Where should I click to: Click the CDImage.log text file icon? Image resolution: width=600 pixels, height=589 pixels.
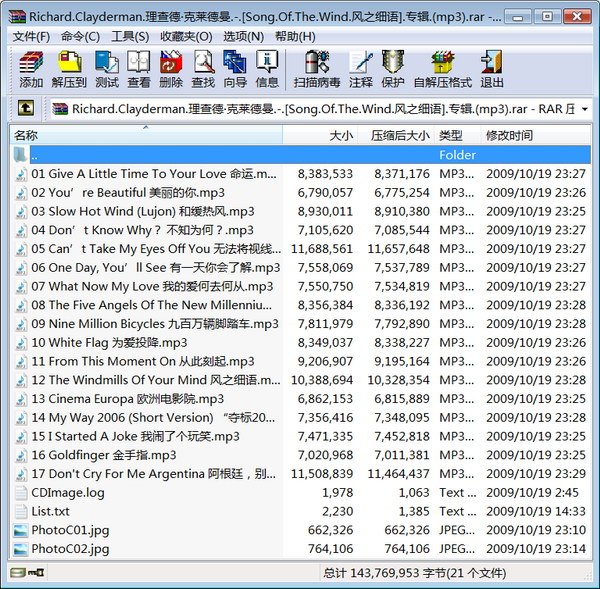pyautogui.click(x=20, y=493)
